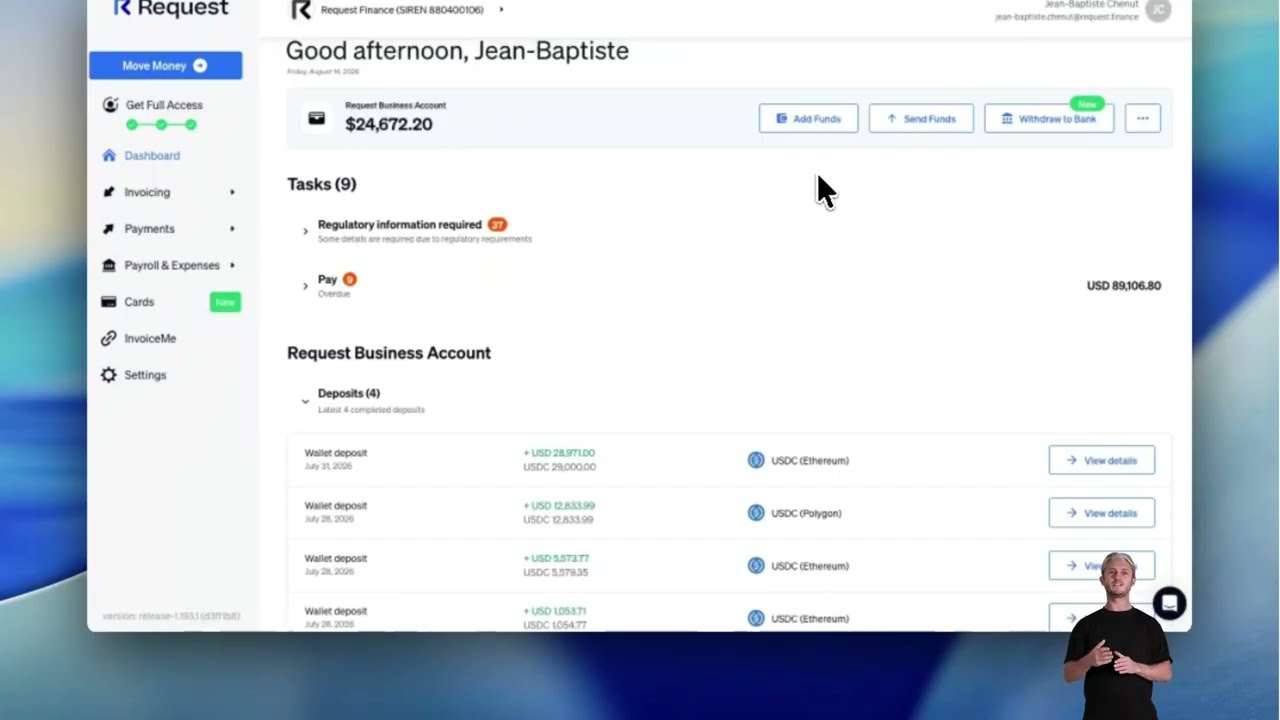Click the JC user avatar
Viewport: 1280px width, 720px height.
(1158, 10)
